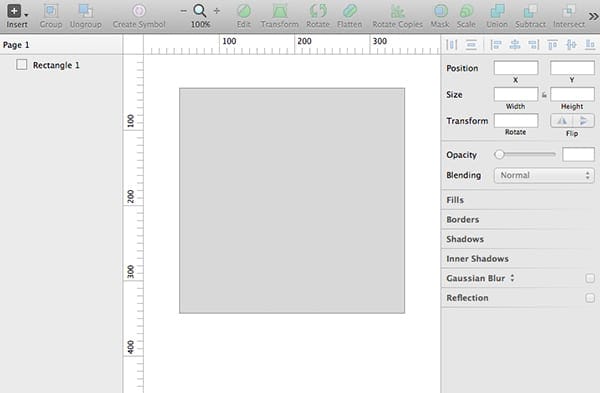Click the Rotate Copies icon

(398, 11)
